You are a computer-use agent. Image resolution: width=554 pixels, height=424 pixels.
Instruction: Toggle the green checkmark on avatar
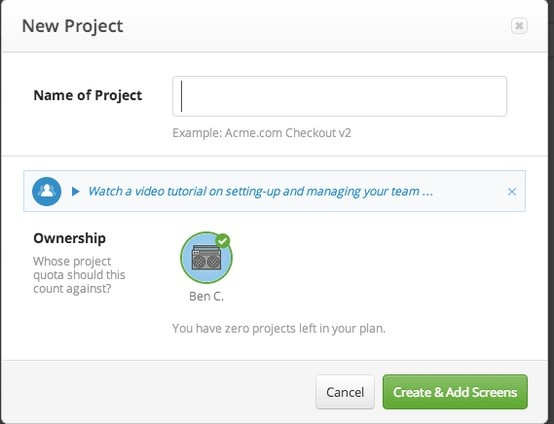223,241
